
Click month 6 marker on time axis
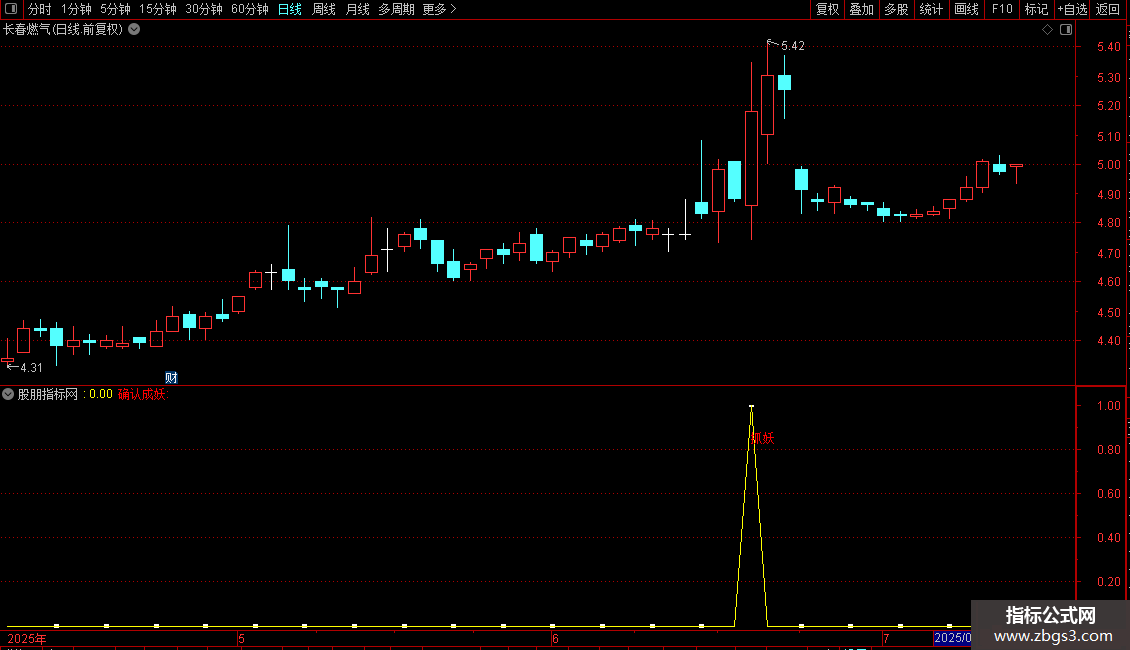tap(556, 639)
